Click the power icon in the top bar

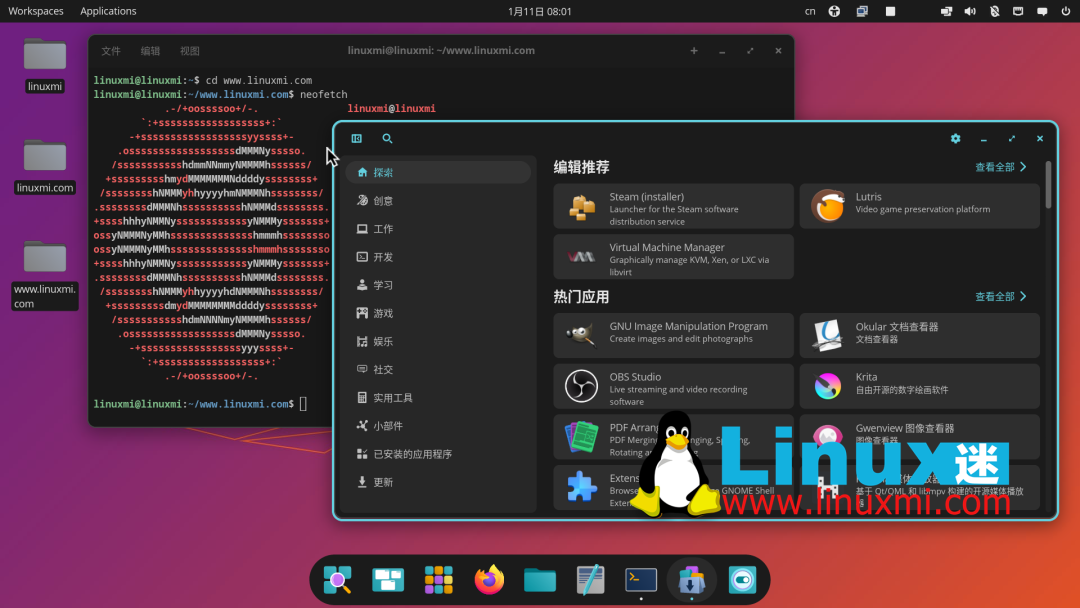pos(1065,11)
